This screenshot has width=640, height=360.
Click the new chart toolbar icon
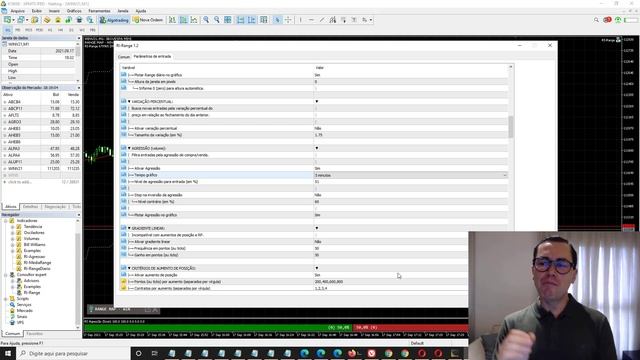point(7,20)
